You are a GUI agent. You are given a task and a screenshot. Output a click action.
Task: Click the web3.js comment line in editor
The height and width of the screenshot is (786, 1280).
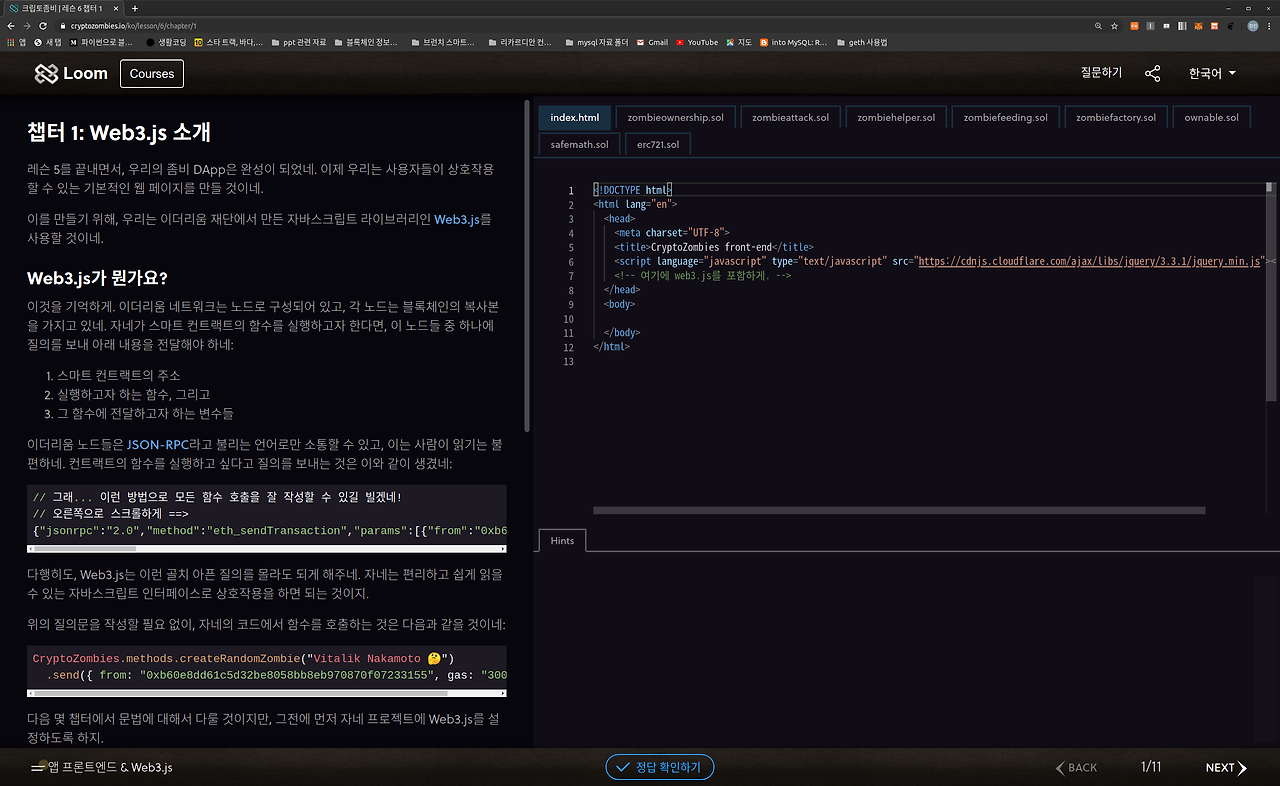click(x=703, y=275)
